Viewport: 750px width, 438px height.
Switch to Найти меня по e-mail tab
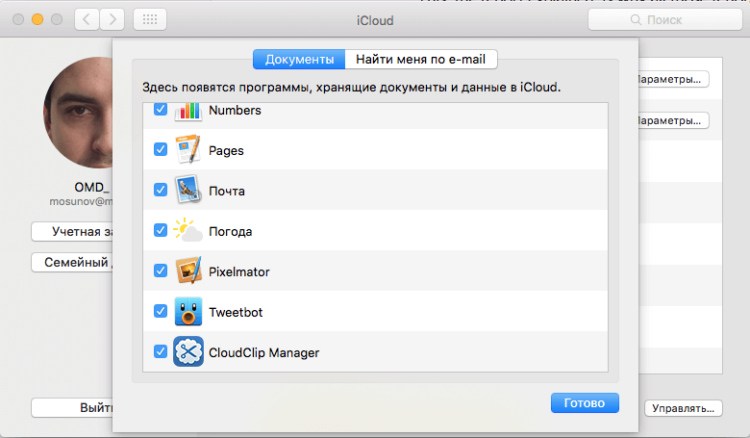tap(421, 59)
